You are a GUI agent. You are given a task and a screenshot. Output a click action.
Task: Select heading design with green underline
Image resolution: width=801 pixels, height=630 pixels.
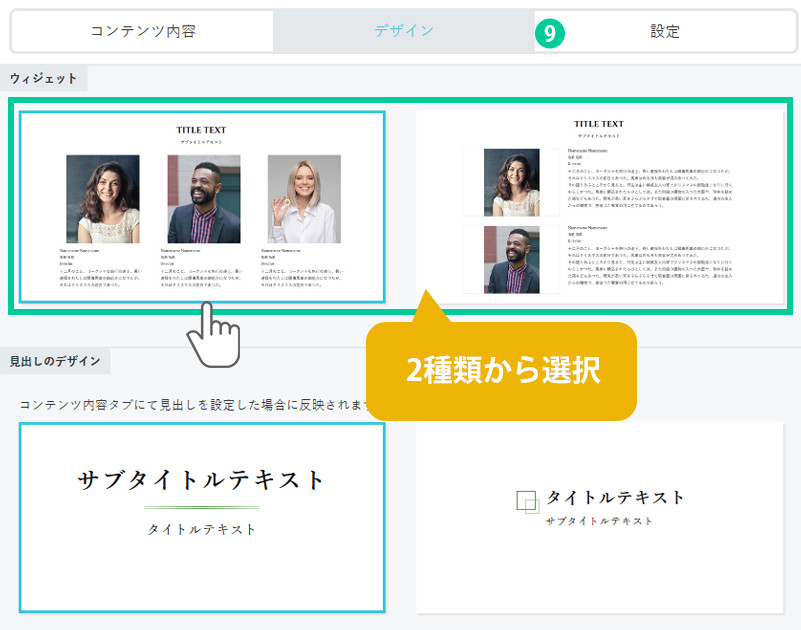point(202,517)
